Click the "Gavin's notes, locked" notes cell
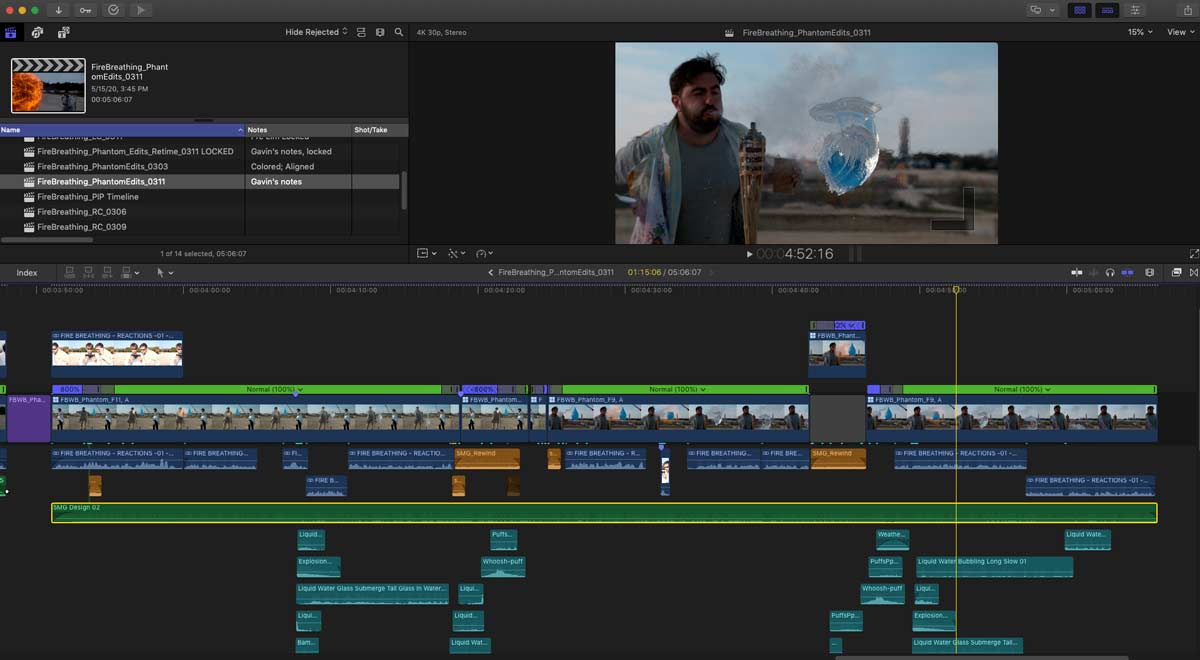This screenshot has width=1200, height=660. coord(291,151)
